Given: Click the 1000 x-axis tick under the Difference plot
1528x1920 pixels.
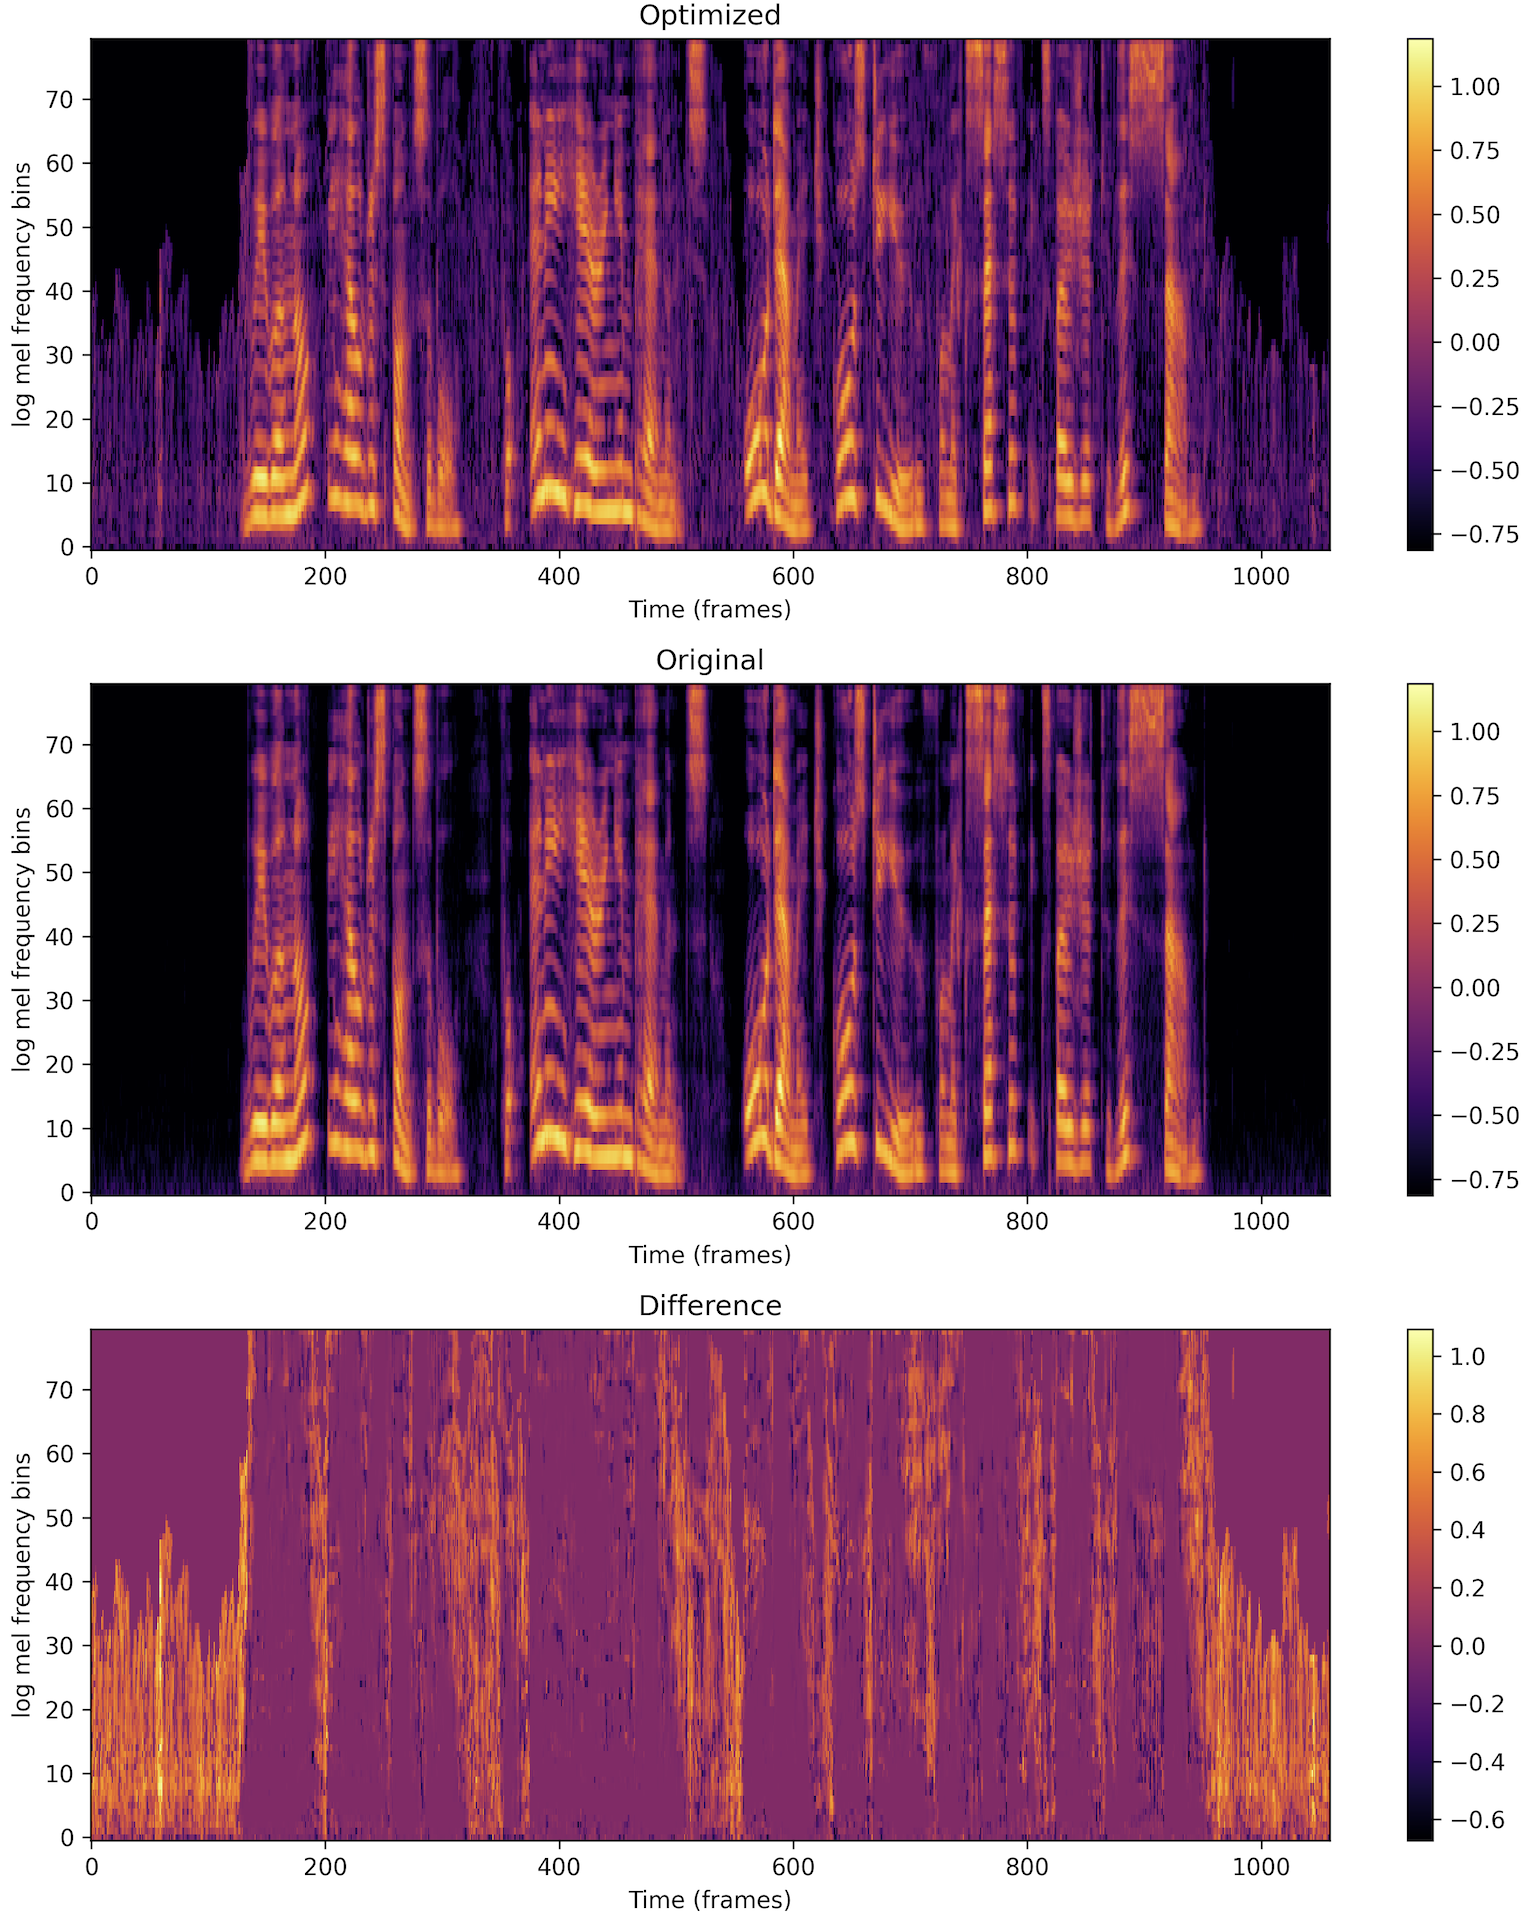Looking at the screenshot, I should 1261,1867.
